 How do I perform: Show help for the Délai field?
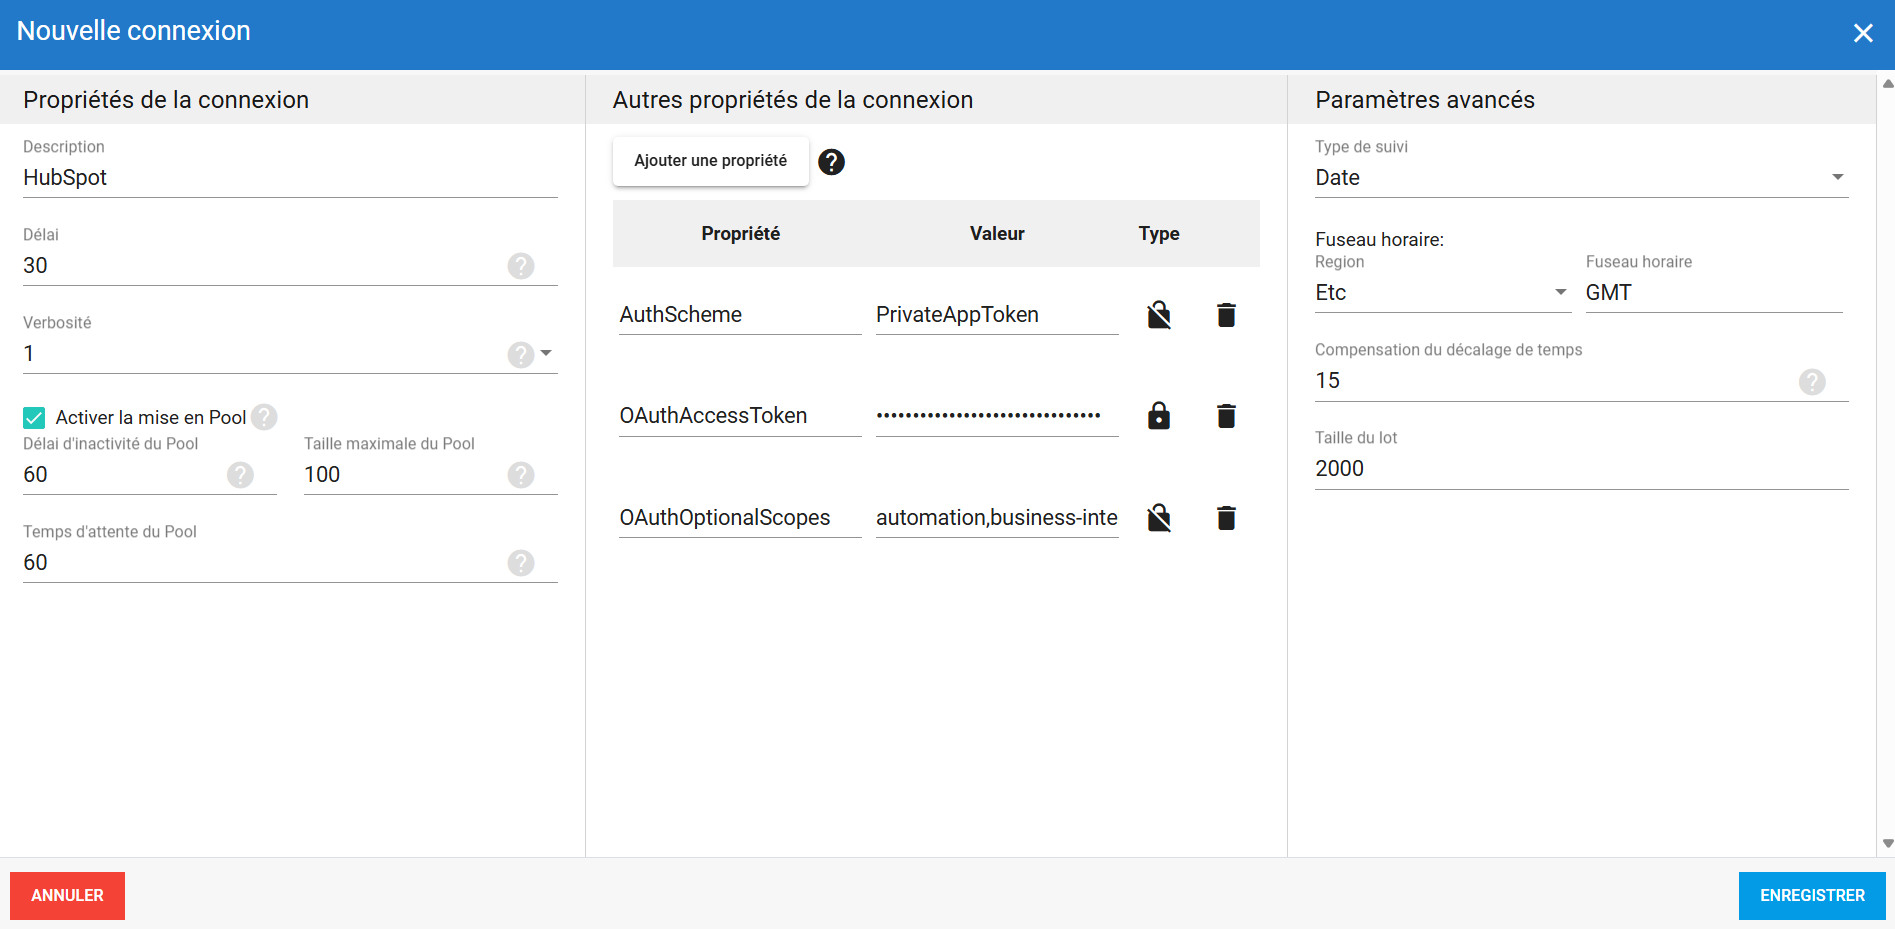pyautogui.click(x=521, y=266)
